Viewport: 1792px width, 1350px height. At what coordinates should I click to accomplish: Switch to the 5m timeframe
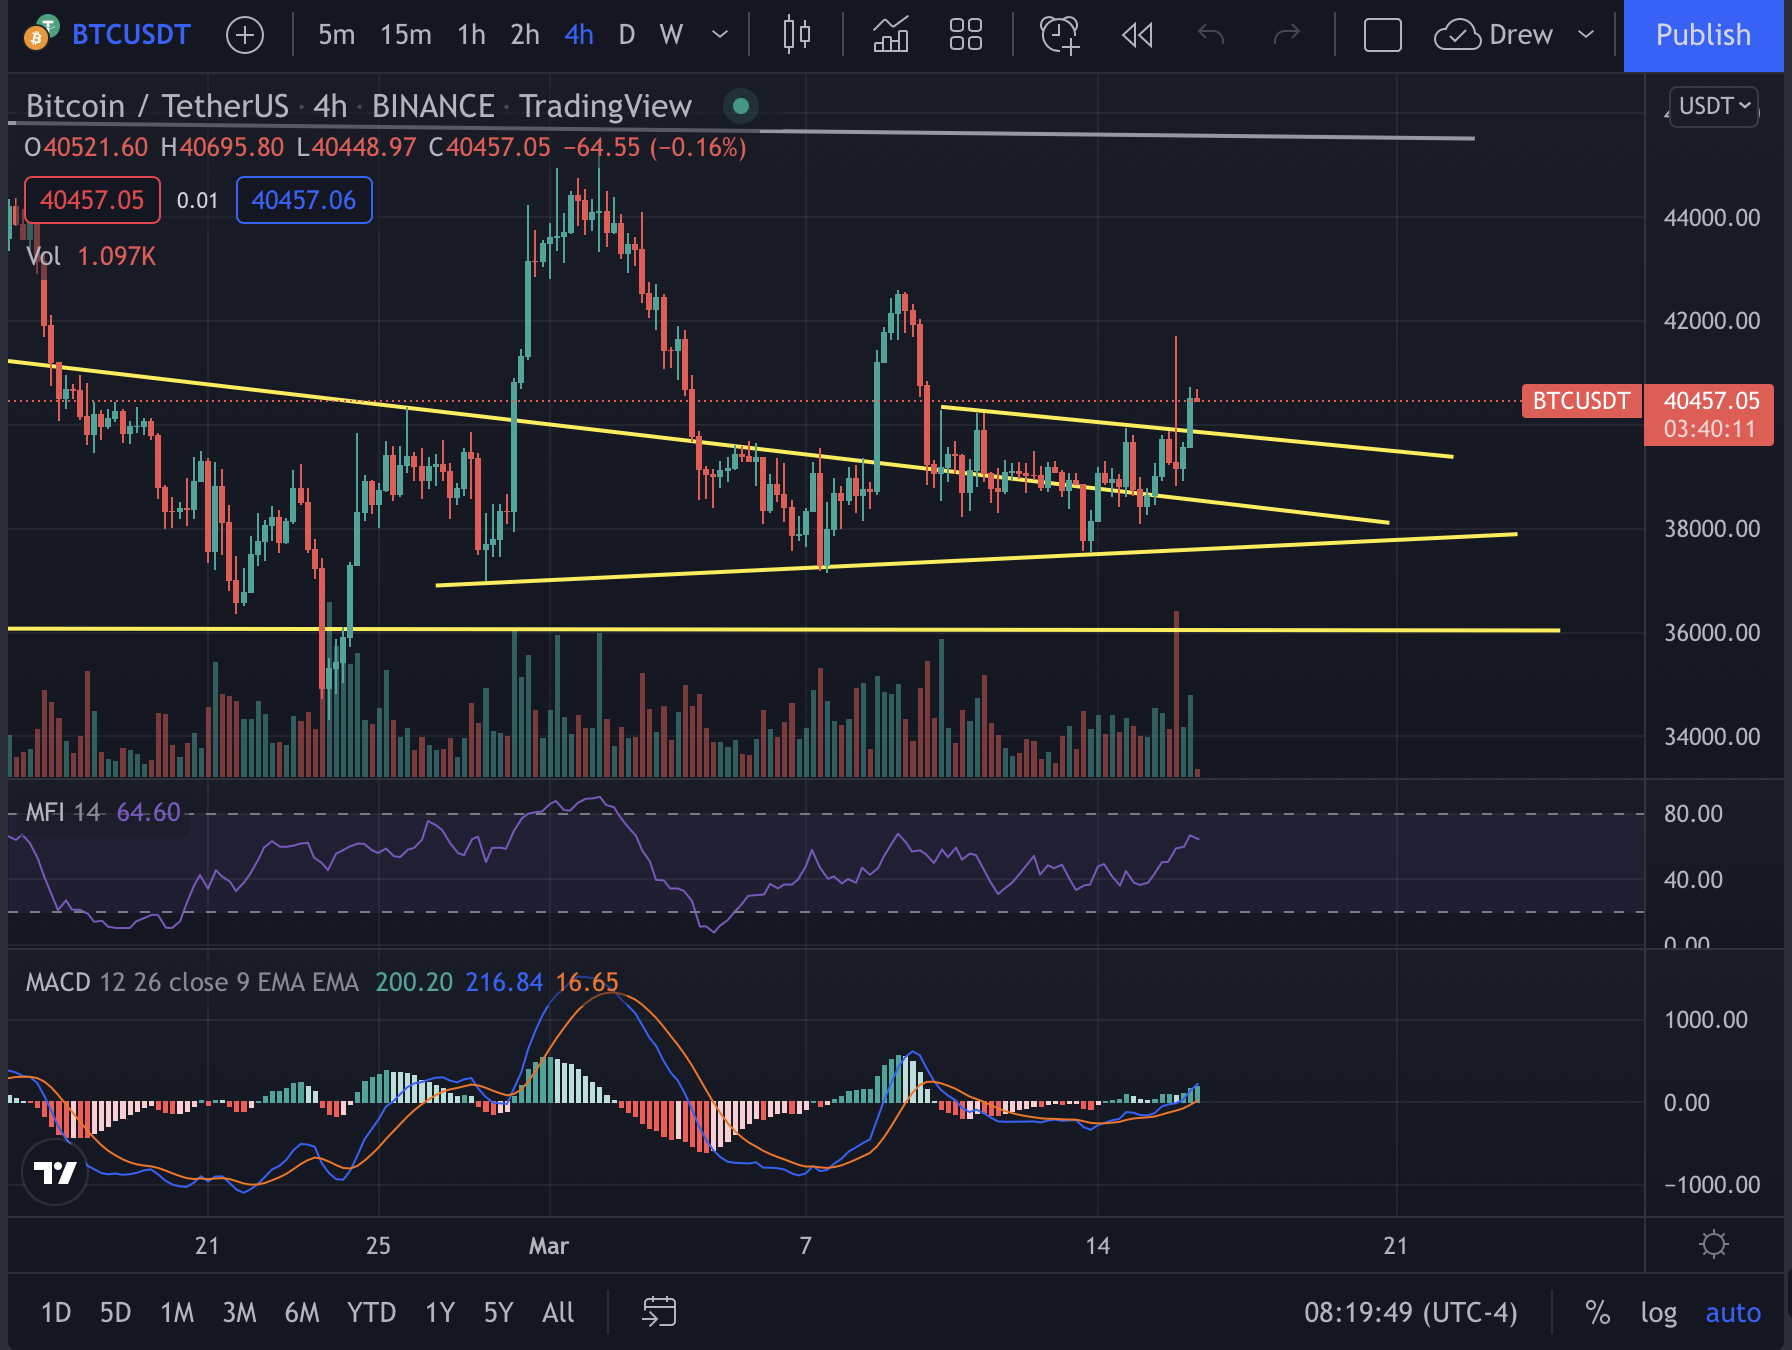point(336,35)
